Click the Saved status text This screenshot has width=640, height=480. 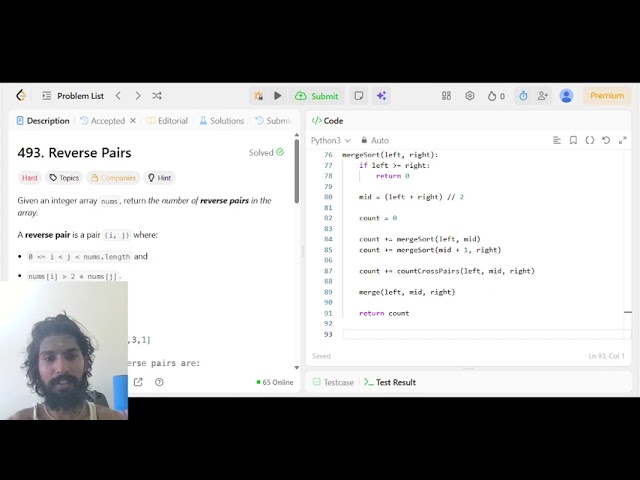tap(321, 356)
